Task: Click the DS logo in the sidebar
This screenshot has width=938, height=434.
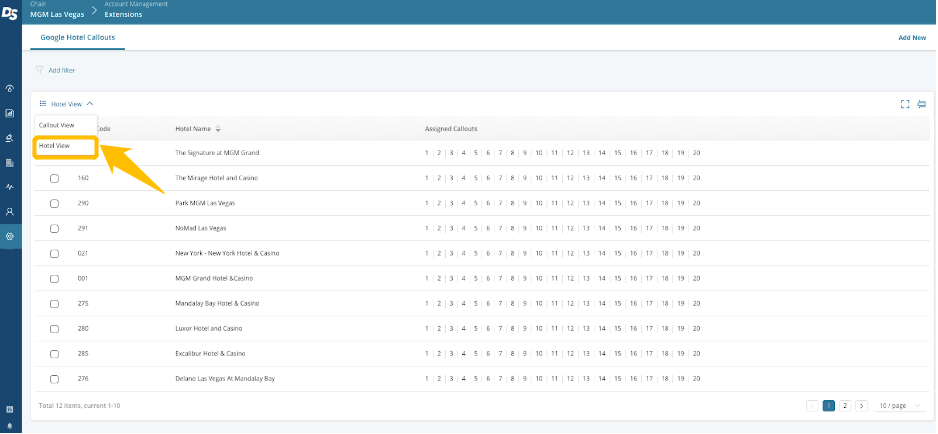Action: coord(10,13)
